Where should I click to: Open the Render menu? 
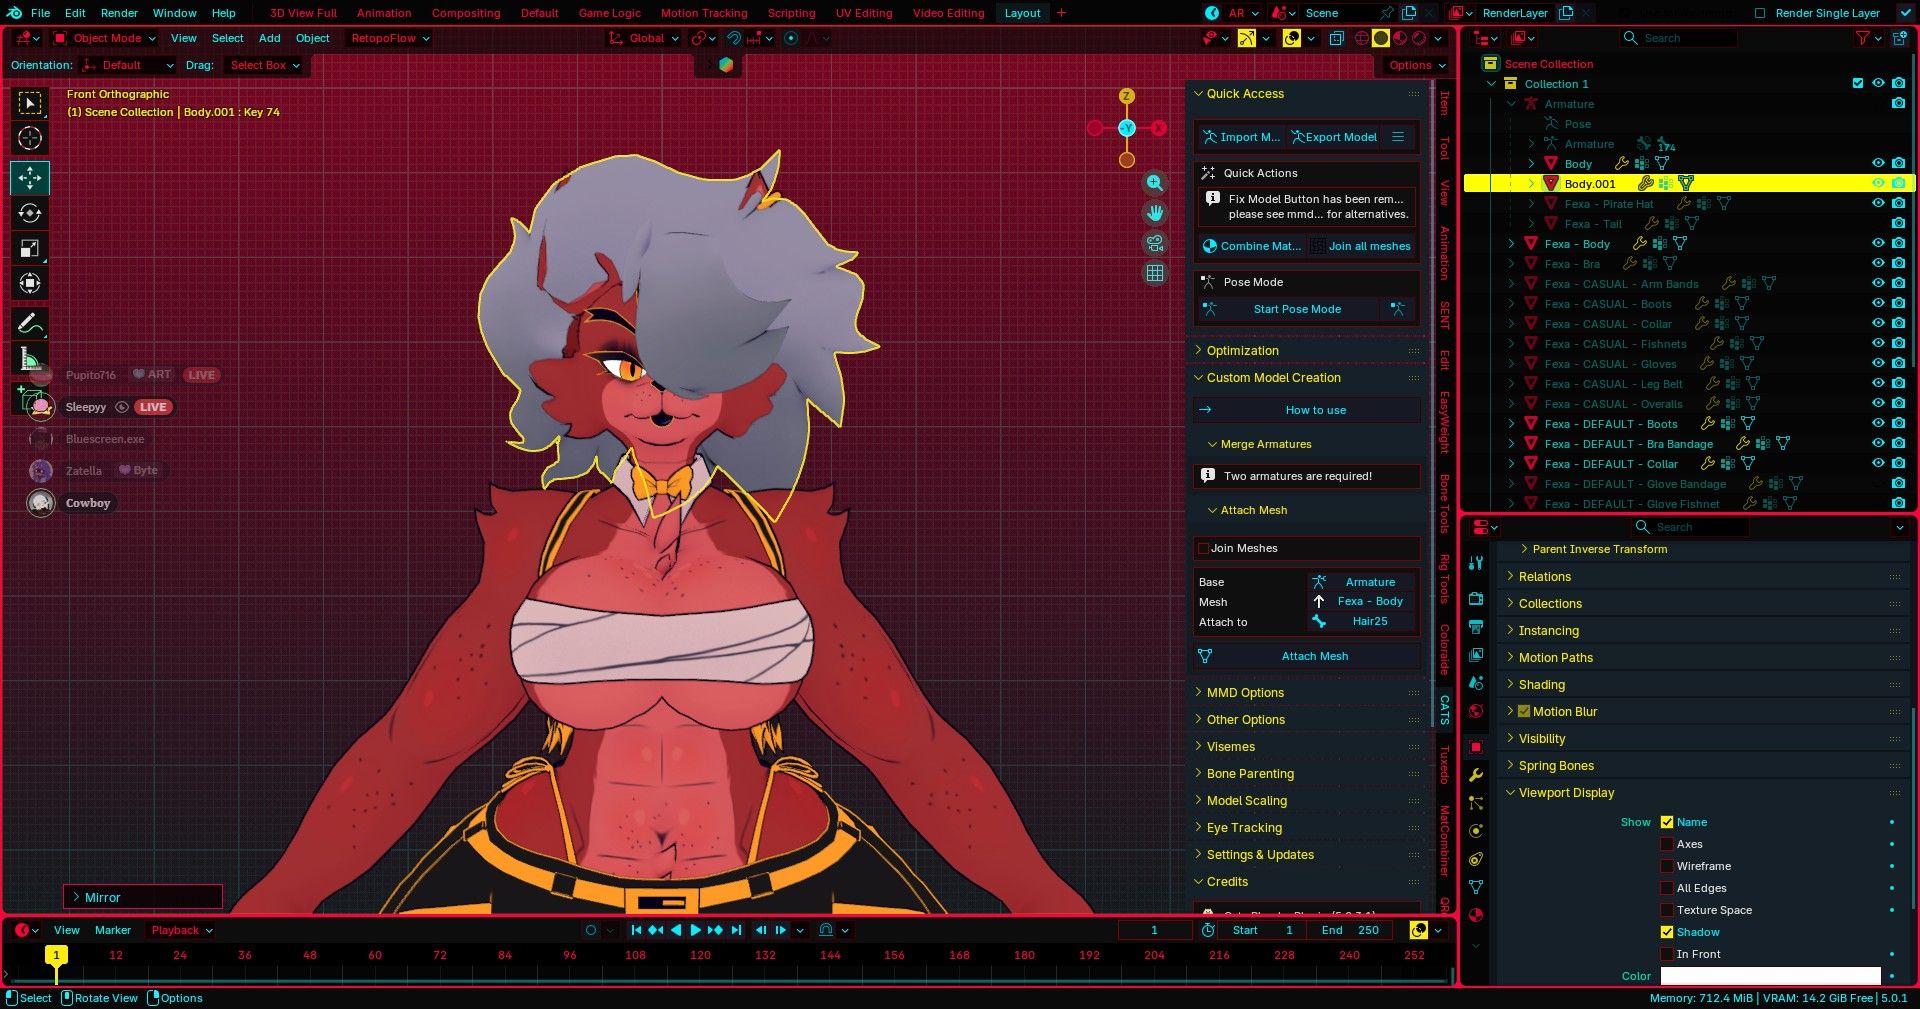[x=119, y=13]
